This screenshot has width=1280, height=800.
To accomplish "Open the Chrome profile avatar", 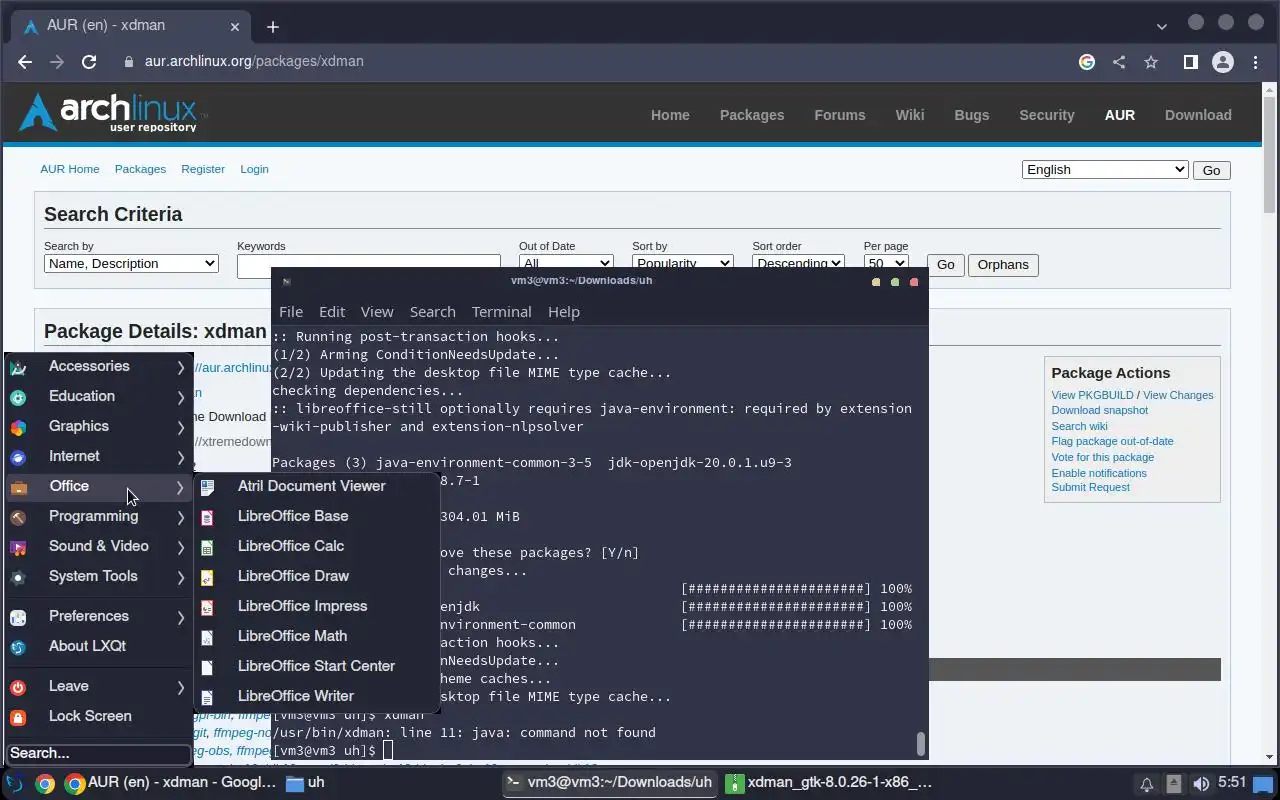I will coord(1222,62).
